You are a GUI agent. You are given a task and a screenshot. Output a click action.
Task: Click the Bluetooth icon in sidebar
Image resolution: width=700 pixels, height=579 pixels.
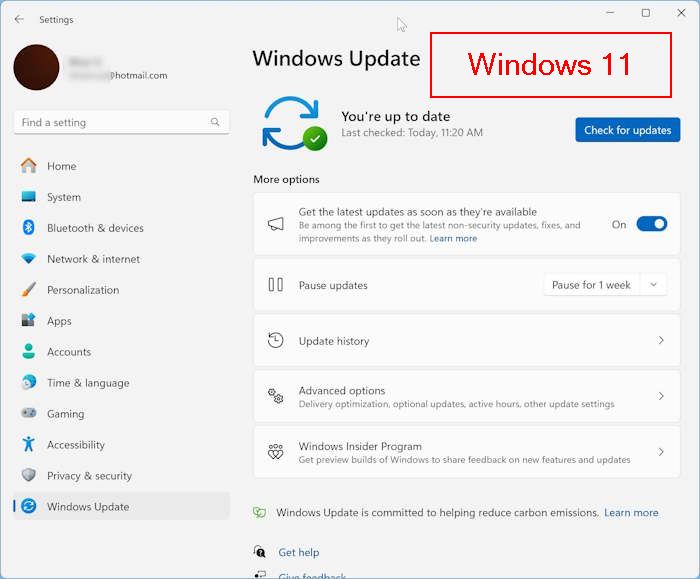pos(29,228)
